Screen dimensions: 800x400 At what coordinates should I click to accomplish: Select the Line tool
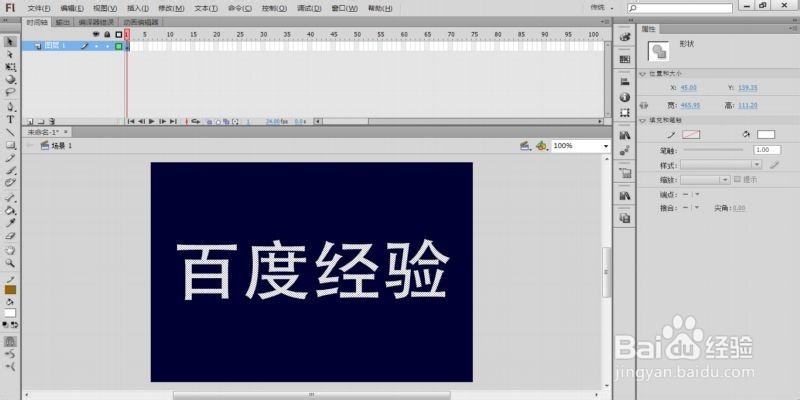(x=10, y=133)
